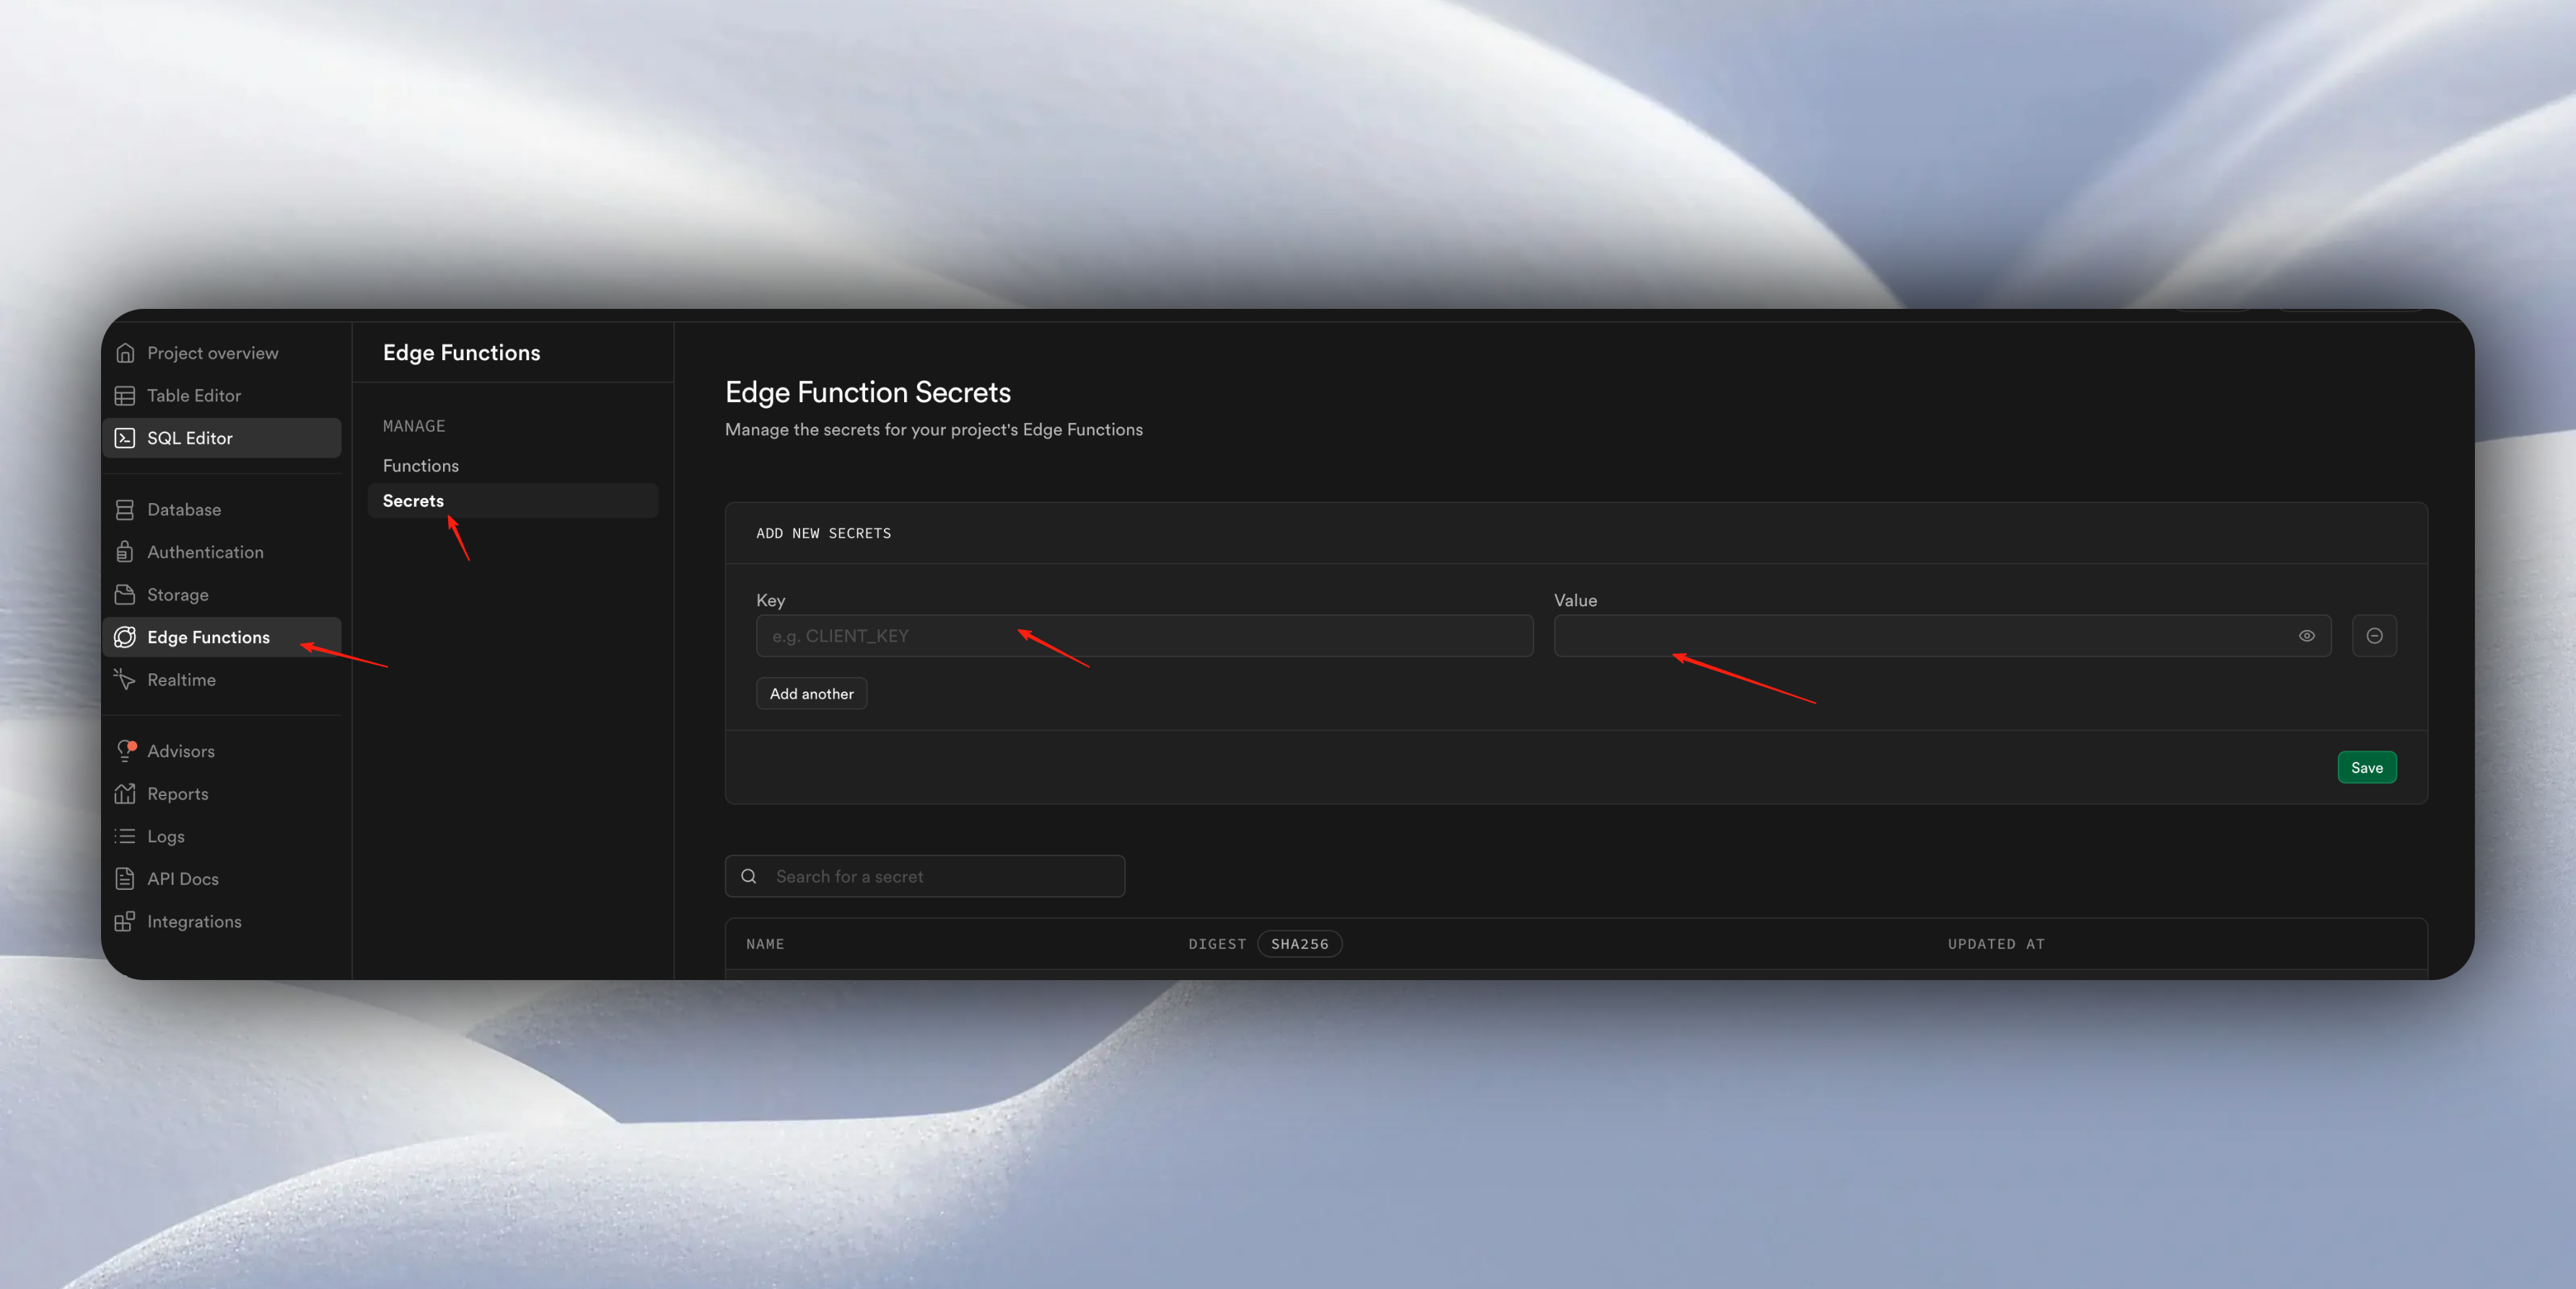Click the SQL Editor terminal icon
Image resolution: width=2576 pixels, height=1289 pixels.
click(x=125, y=438)
